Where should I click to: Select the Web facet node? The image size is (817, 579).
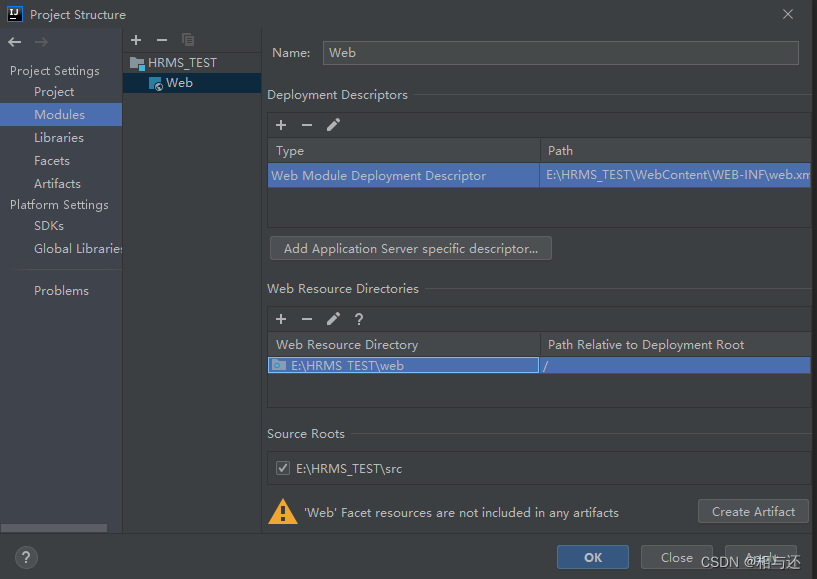click(x=192, y=83)
